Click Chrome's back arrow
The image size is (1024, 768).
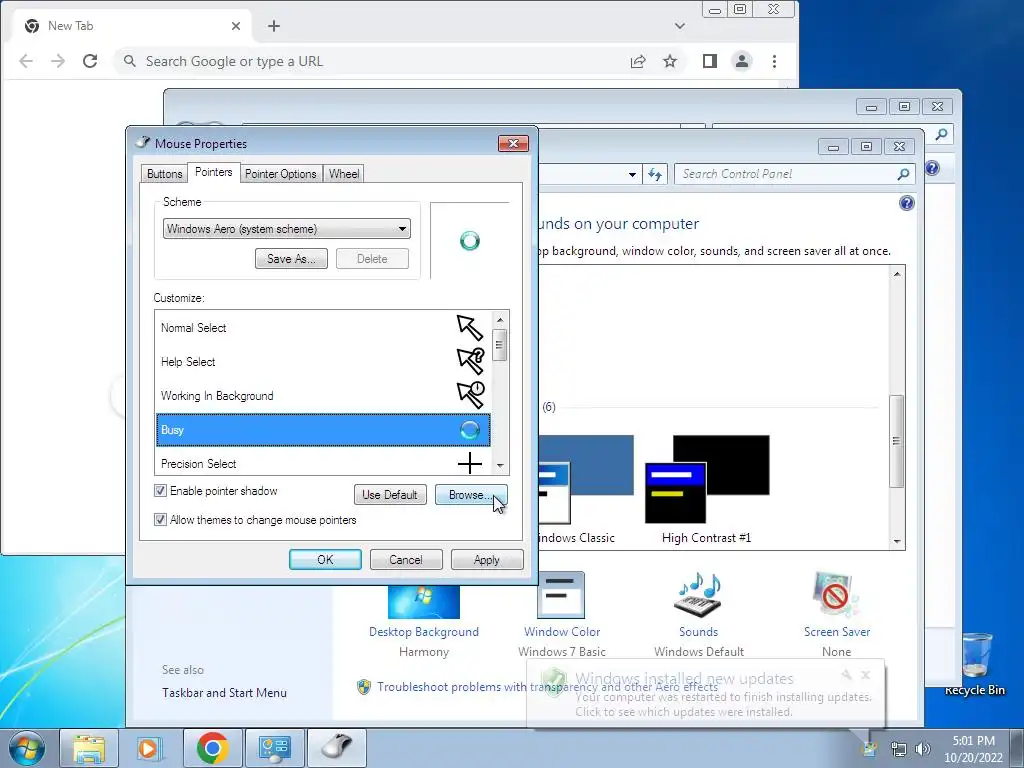(26, 61)
